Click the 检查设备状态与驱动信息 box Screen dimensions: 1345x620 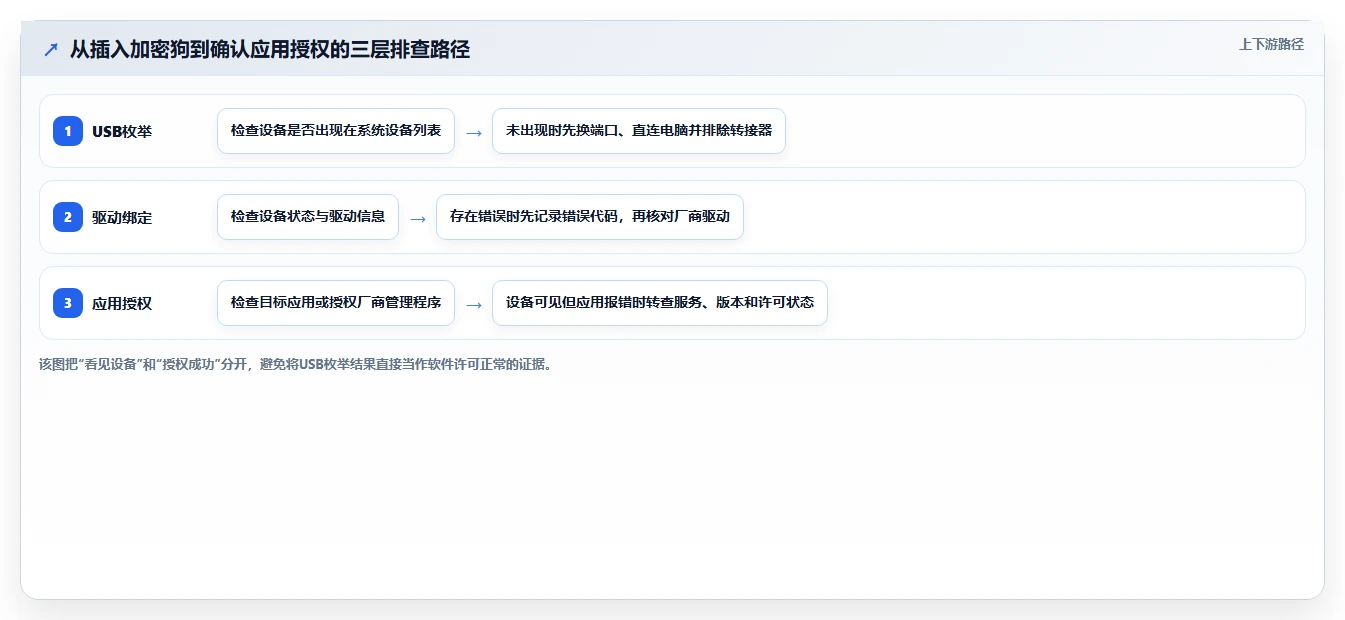pyautogui.click(x=308, y=217)
